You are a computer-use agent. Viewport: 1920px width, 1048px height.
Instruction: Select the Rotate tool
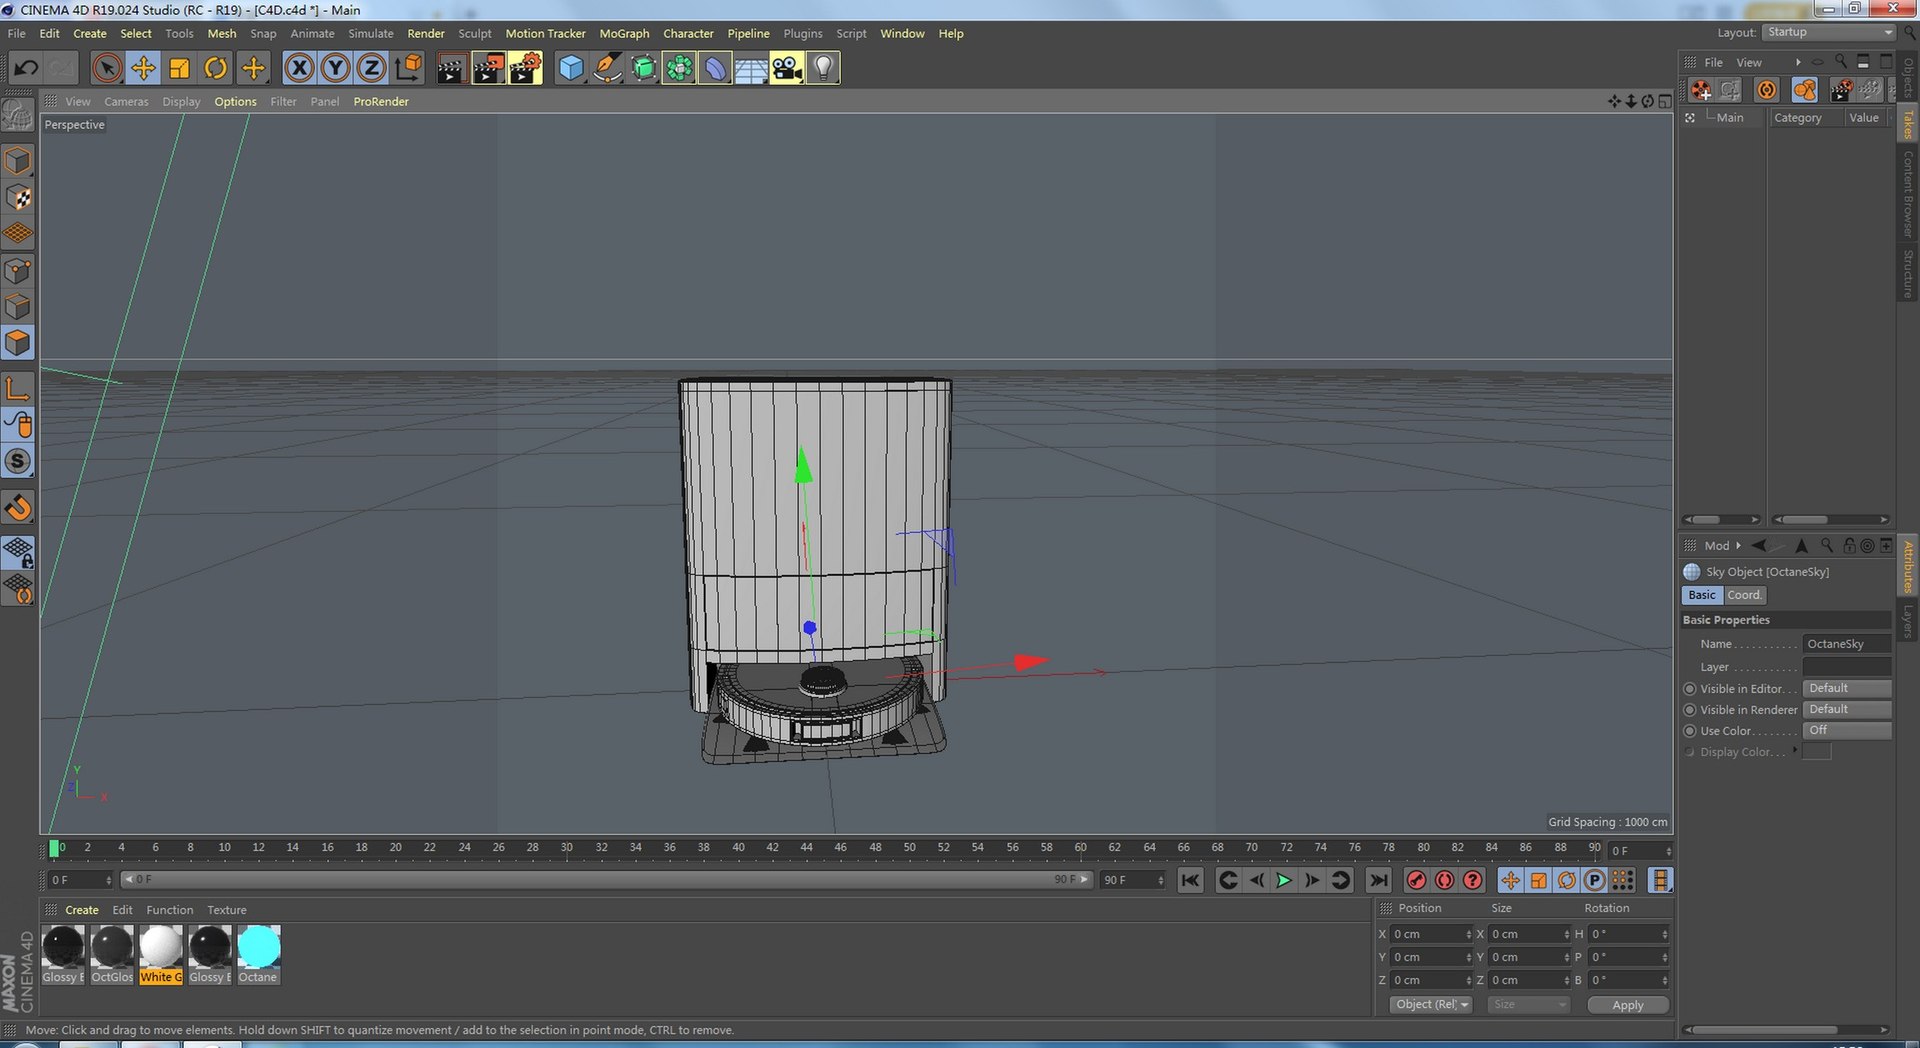click(215, 68)
